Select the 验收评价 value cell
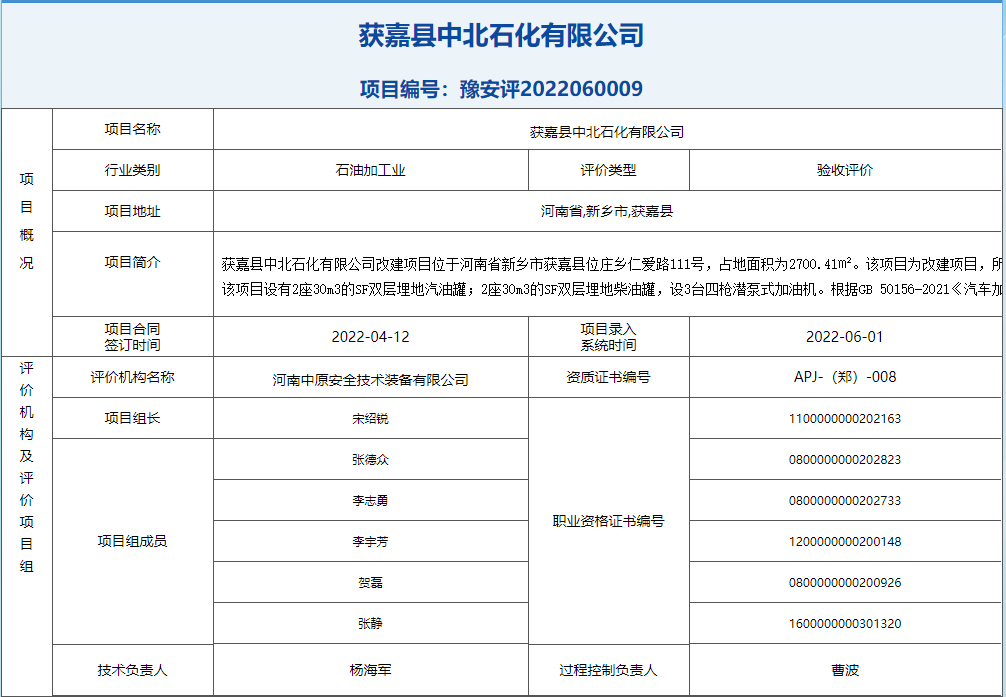Image resolution: width=1006 pixels, height=697 pixels. pos(845,170)
